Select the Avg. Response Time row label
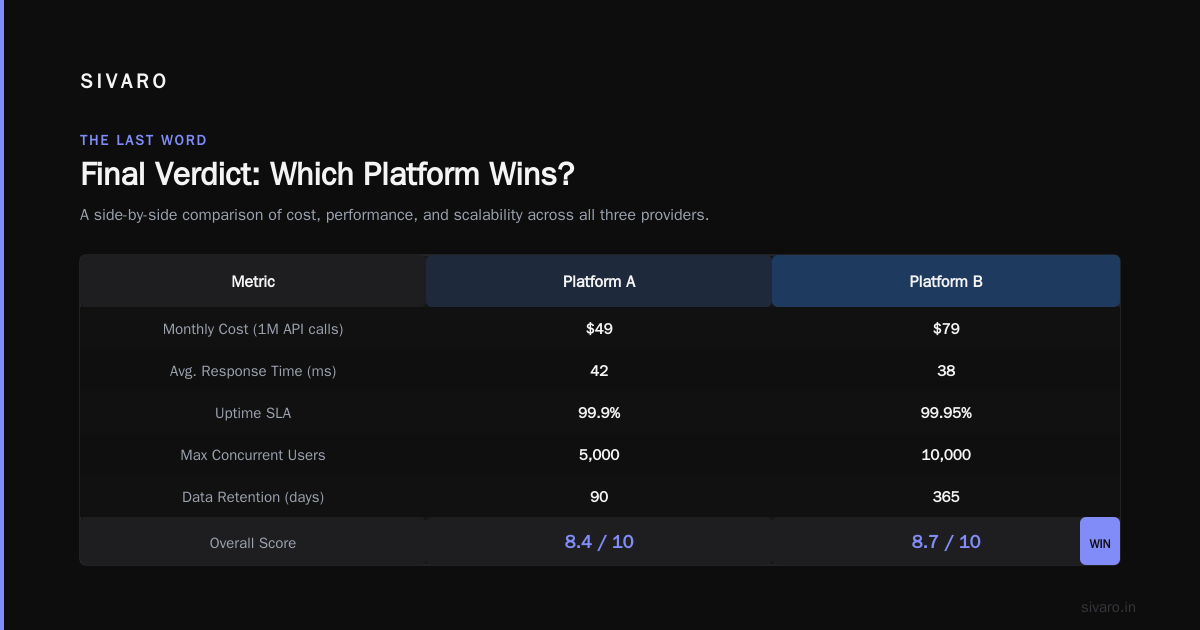This screenshot has width=1200, height=630. [253, 371]
